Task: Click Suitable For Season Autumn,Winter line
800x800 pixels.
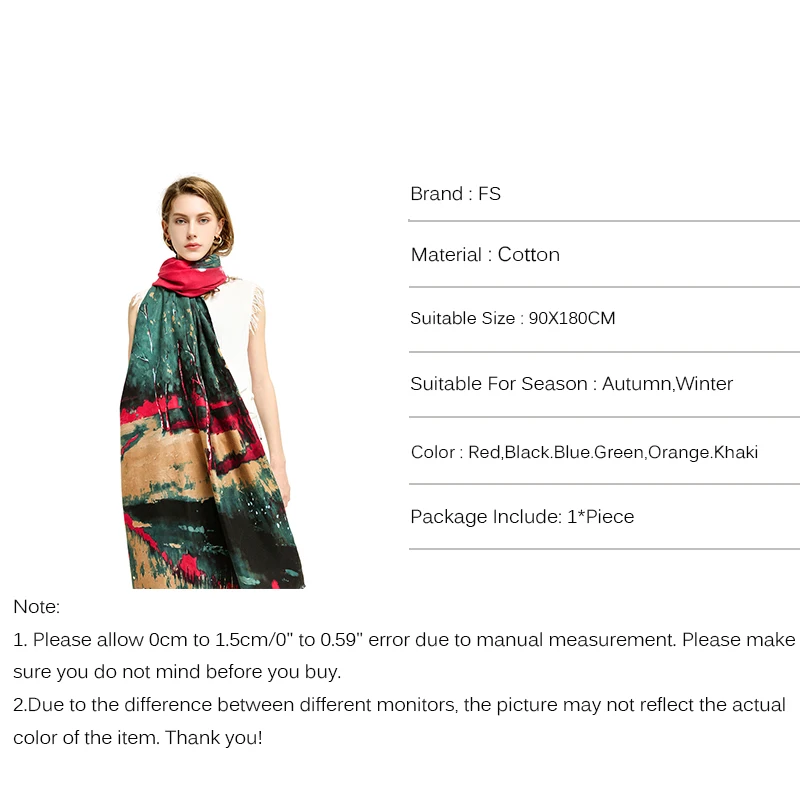Action: point(571,384)
